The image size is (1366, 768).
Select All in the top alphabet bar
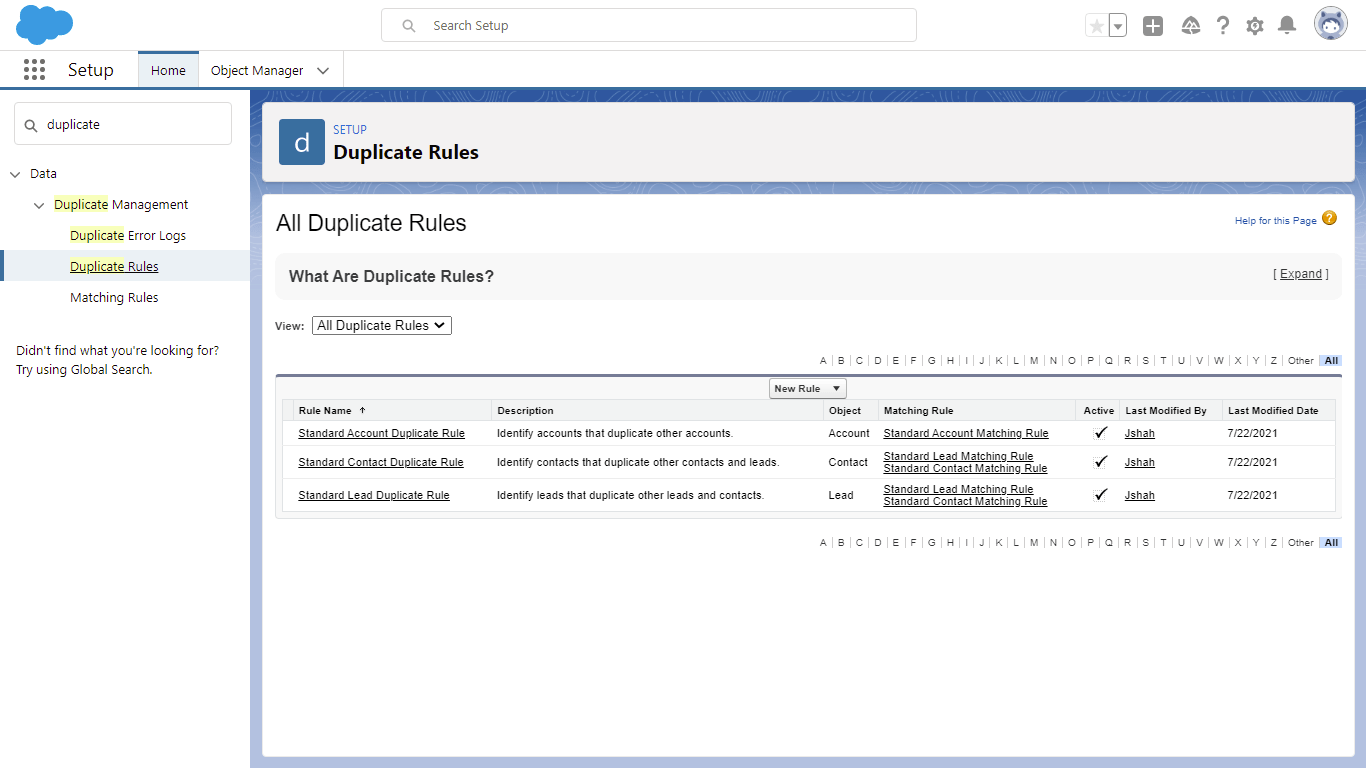(x=1331, y=360)
